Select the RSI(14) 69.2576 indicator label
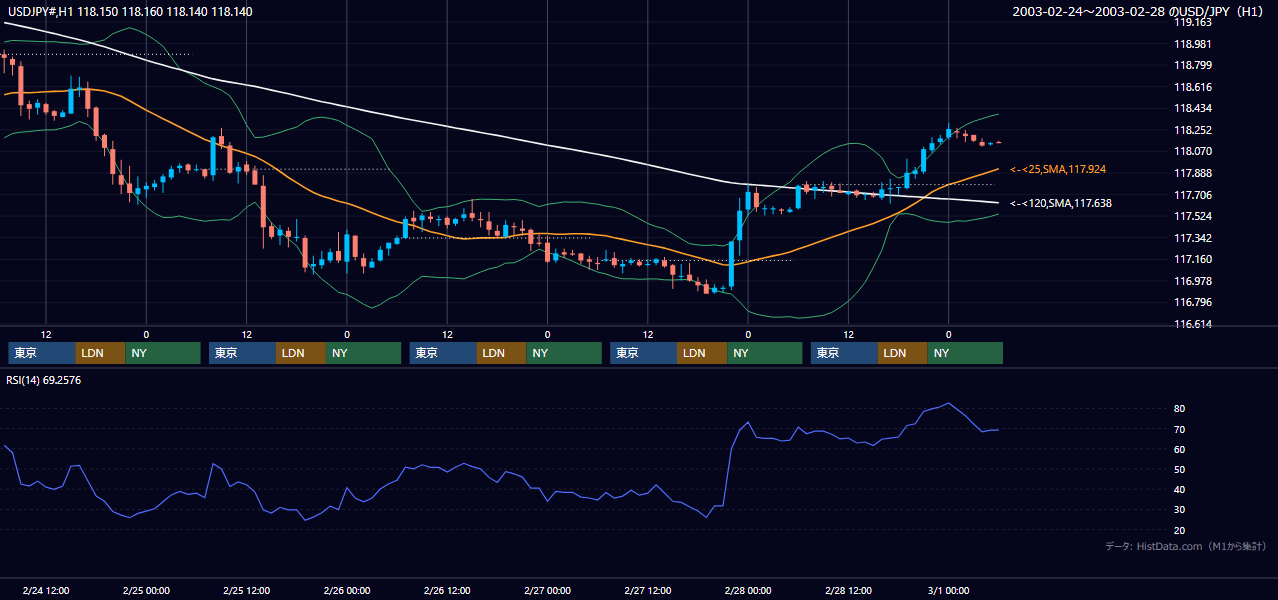1278x600 pixels. point(44,380)
